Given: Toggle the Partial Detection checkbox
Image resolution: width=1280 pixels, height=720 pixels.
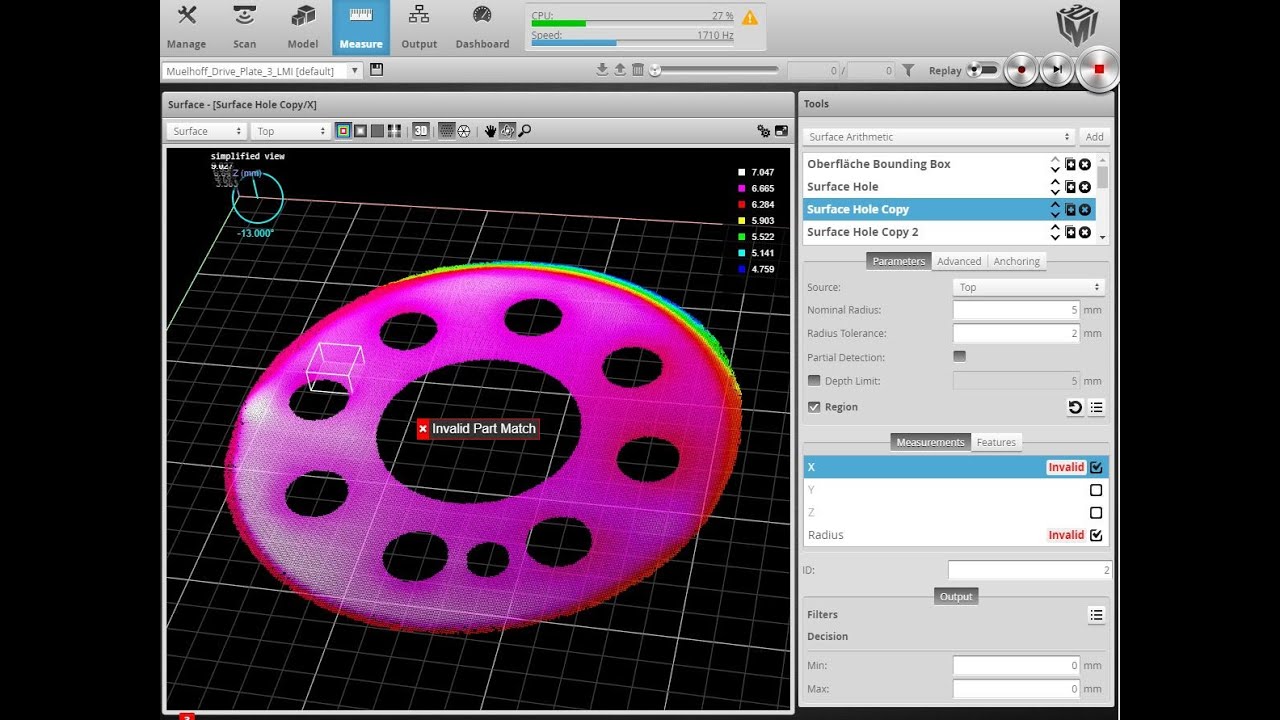Looking at the screenshot, I should click(x=960, y=356).
